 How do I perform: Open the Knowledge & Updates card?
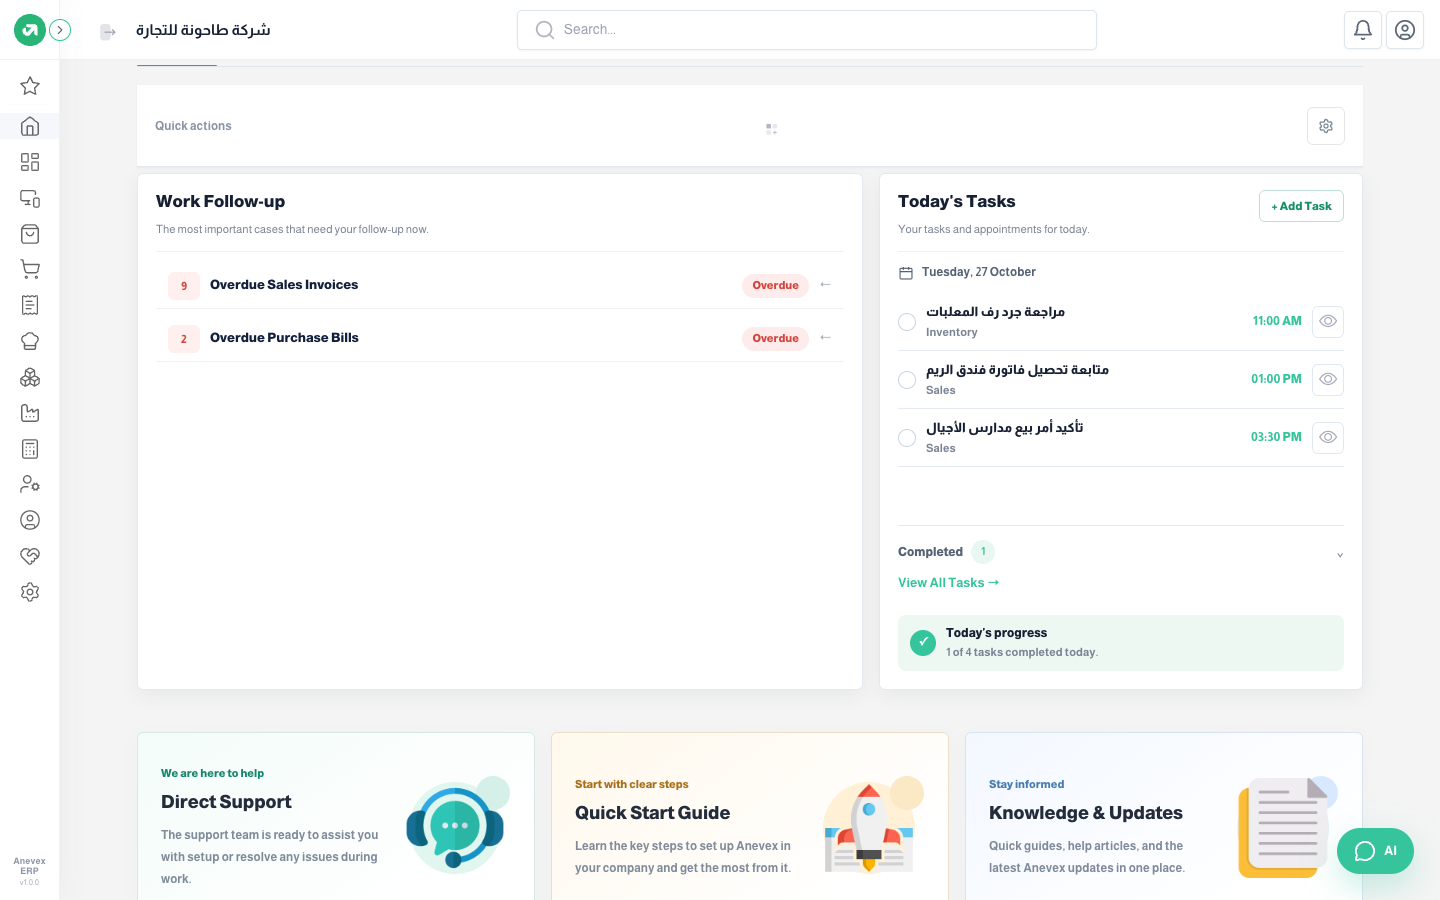click(x=1164, y=817)
